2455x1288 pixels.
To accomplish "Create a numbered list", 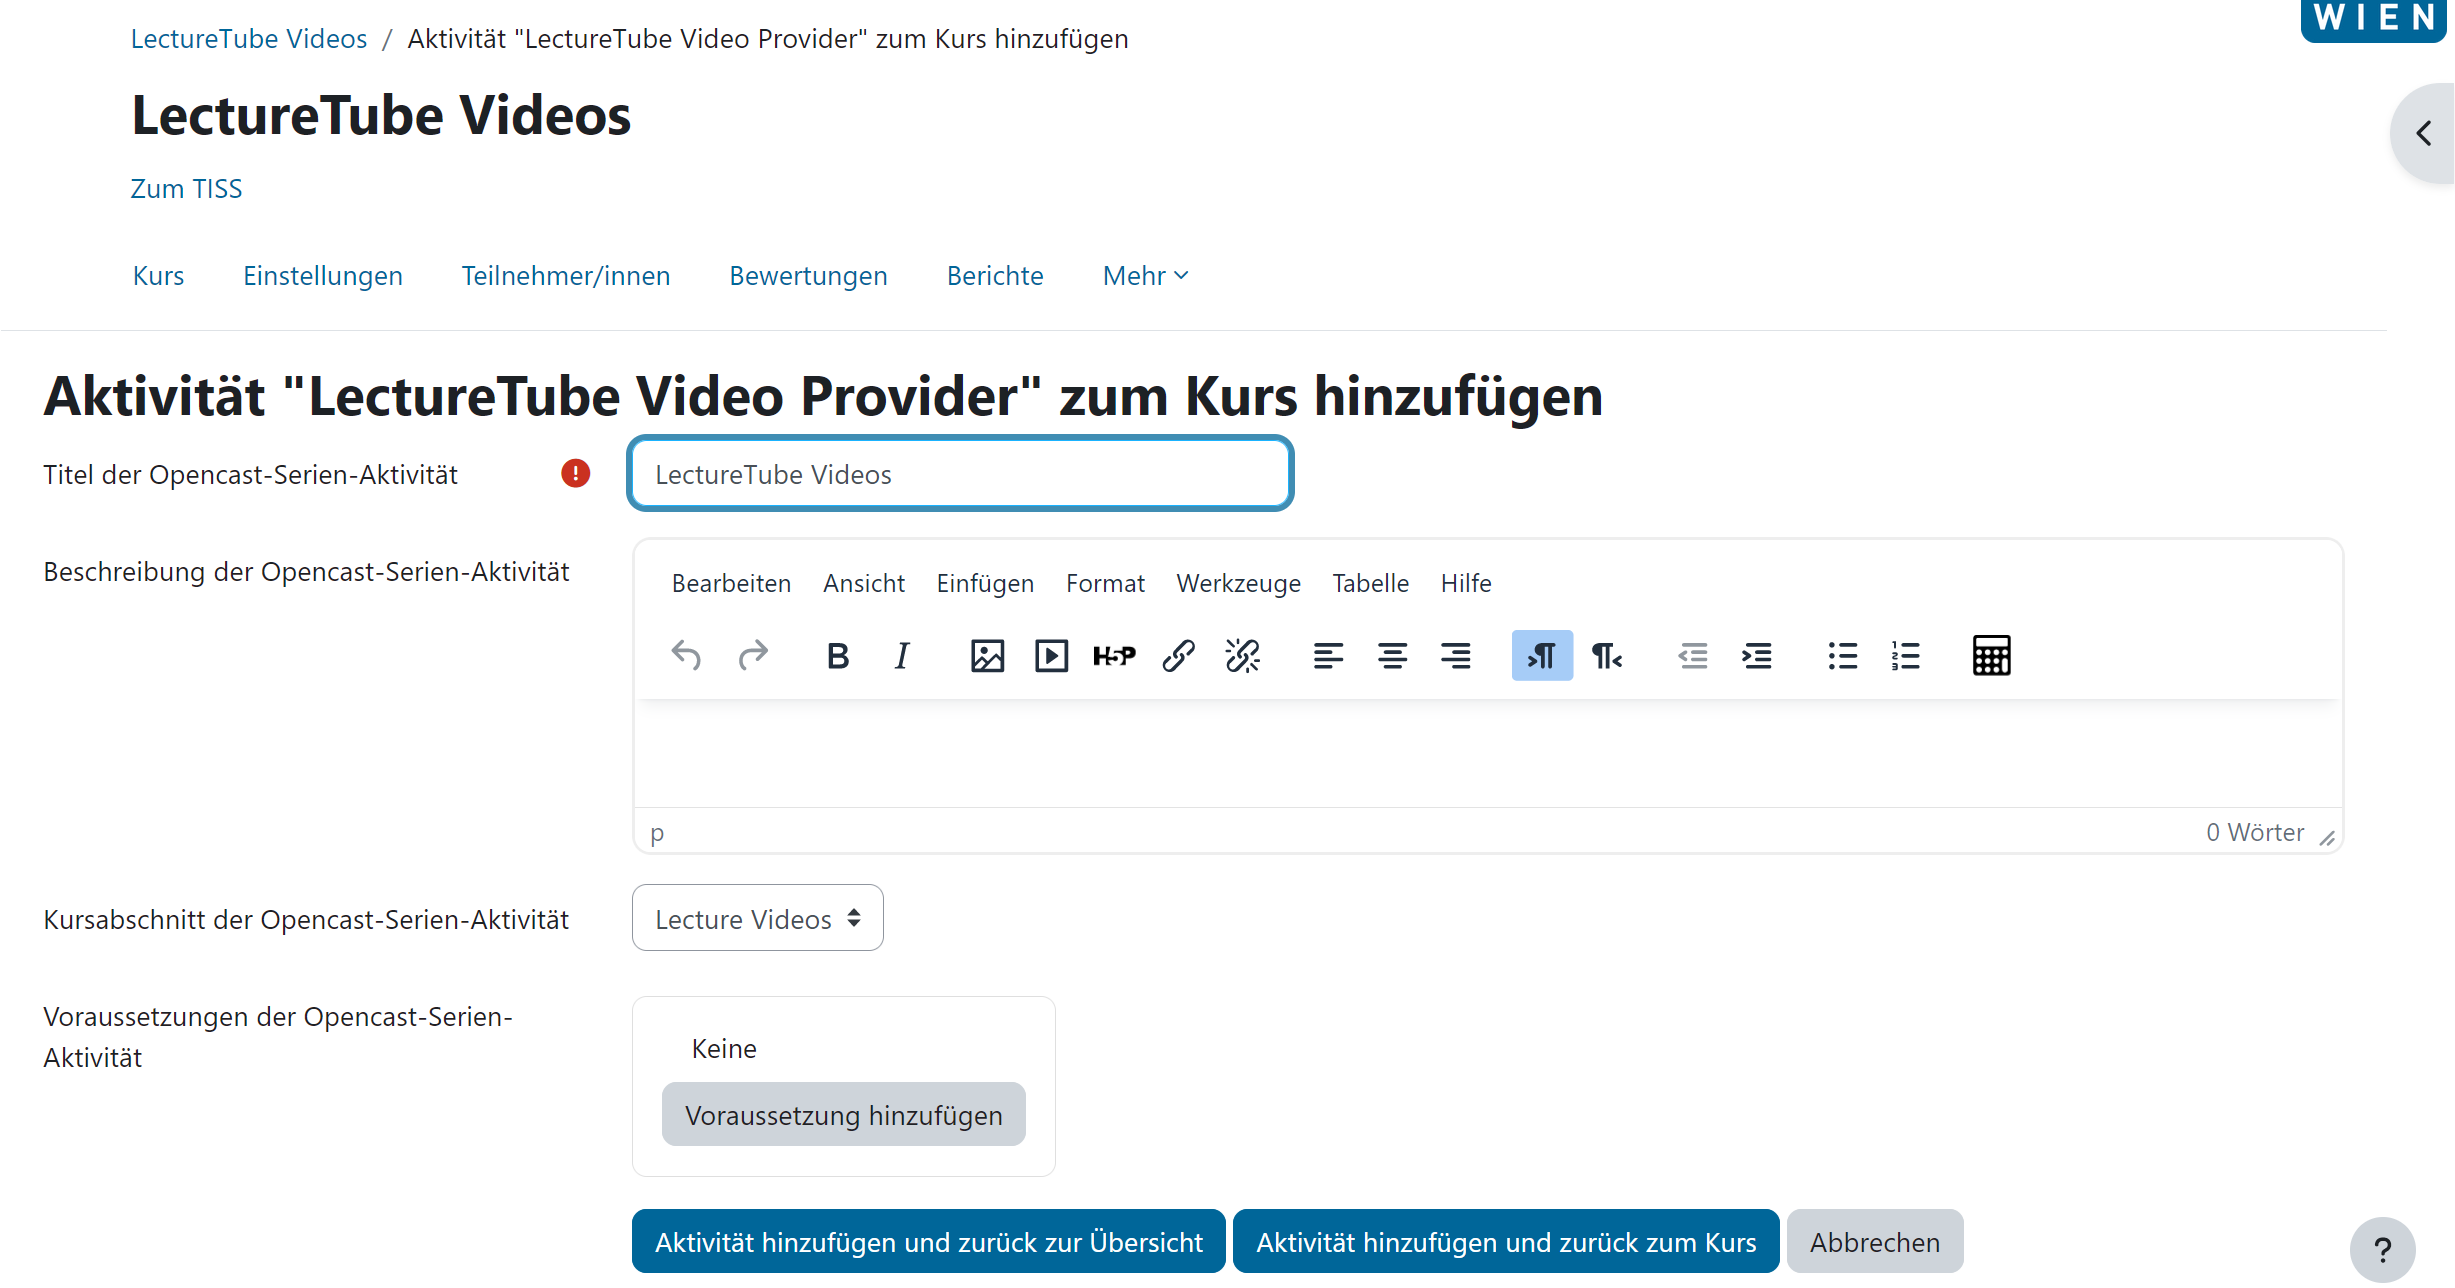I will [x=1906, y=656].
